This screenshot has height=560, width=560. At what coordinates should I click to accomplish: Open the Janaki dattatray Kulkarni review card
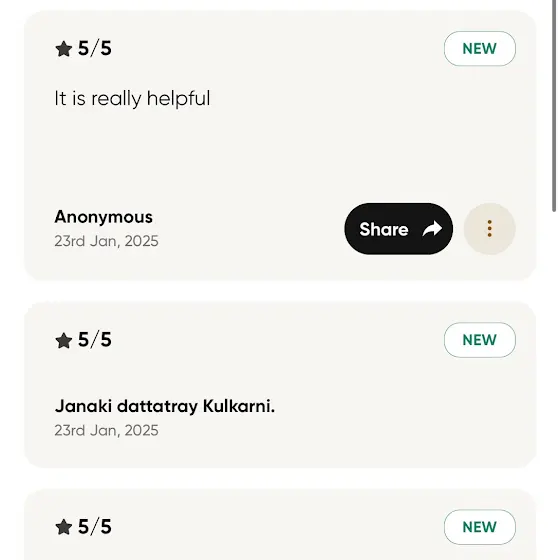(x=280, y=385)
